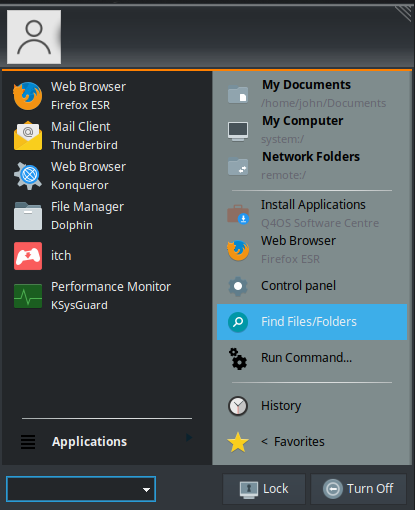Viewport: 415px width, 510px height.
Task: Click the 'Q4OS Software Centre' subtitle
Action: click(x=320, y=223)
